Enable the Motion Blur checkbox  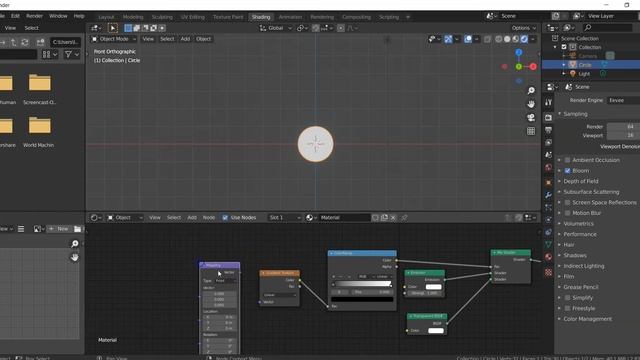pyautogui.click(x=567, y=213)
